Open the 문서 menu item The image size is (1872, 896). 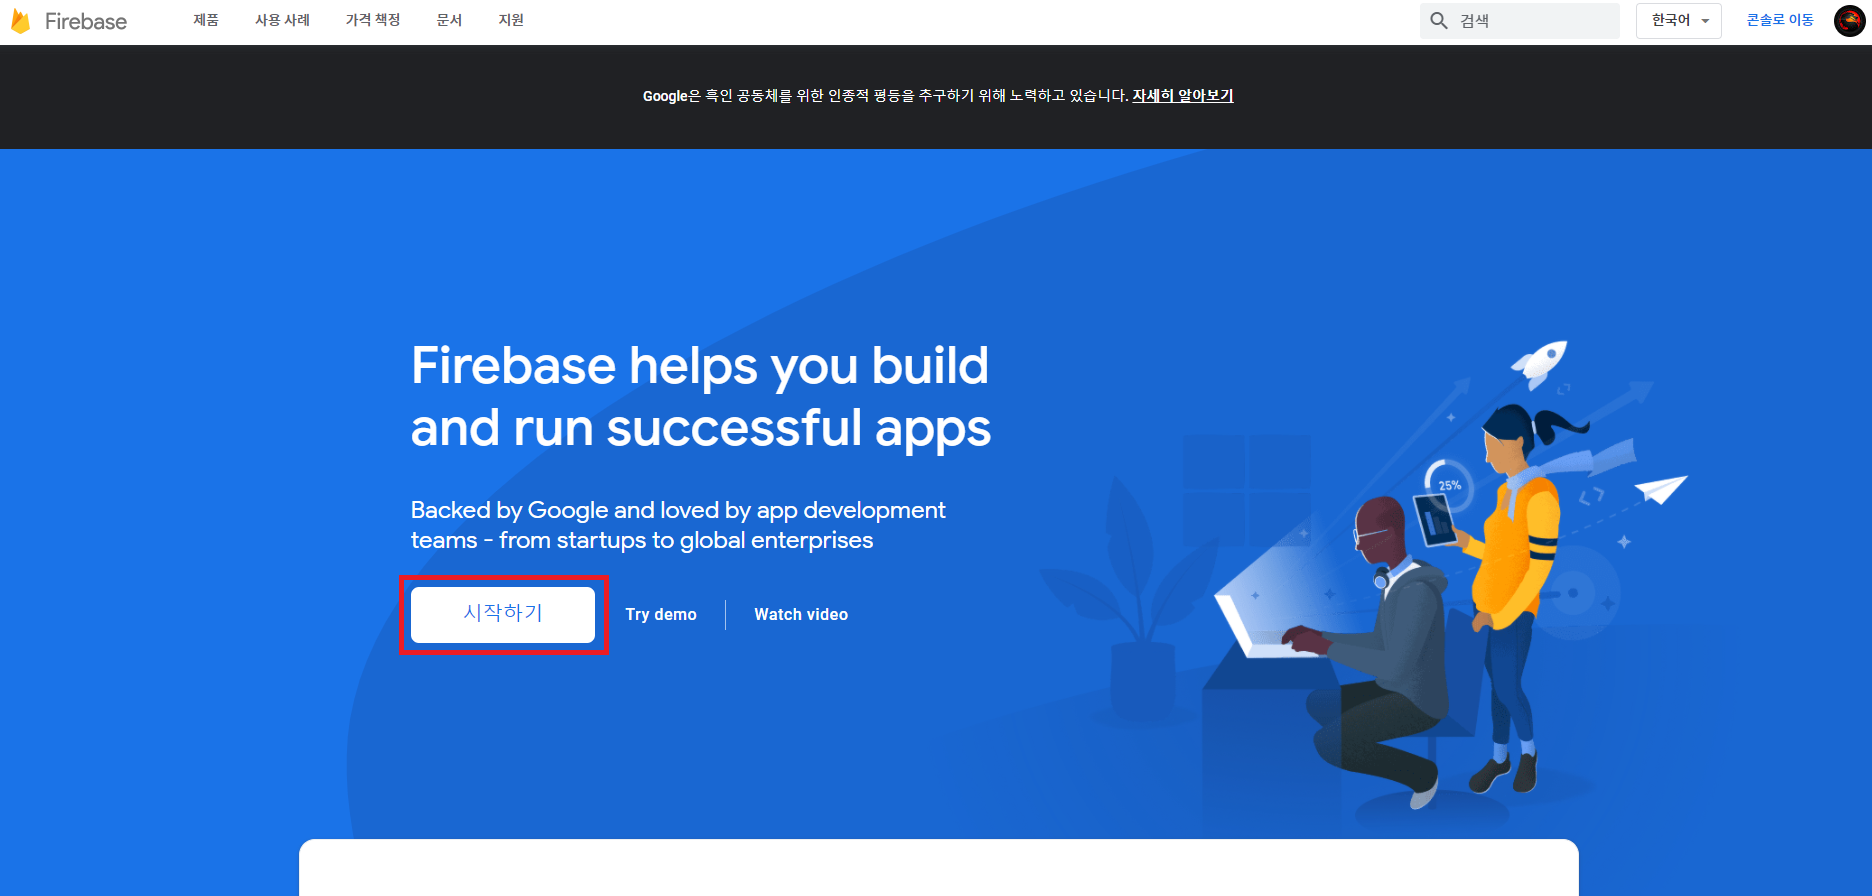(449, 20)
